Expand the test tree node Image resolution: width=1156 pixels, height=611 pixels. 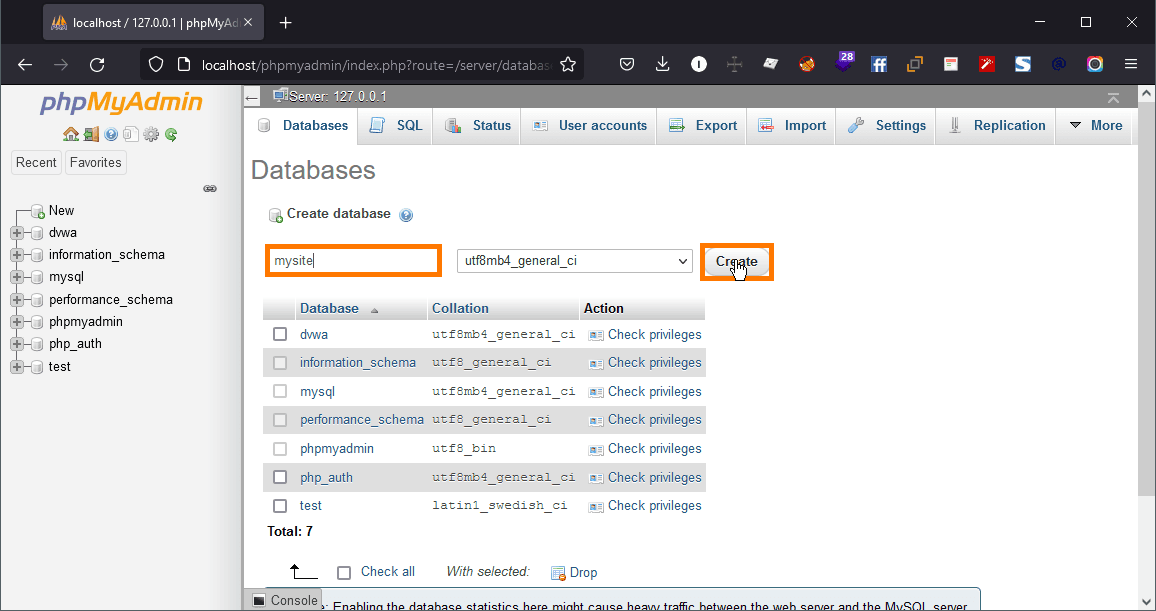[16, 367]
